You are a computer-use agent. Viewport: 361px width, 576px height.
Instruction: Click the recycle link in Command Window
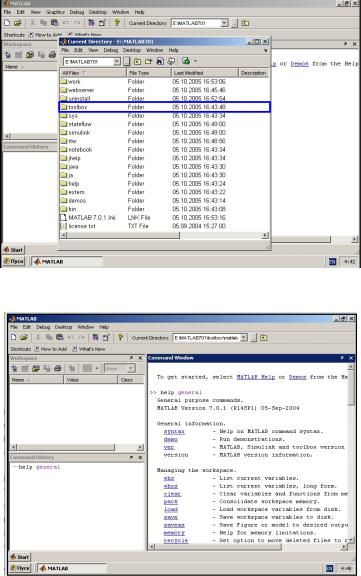click(x=176, y=541)
